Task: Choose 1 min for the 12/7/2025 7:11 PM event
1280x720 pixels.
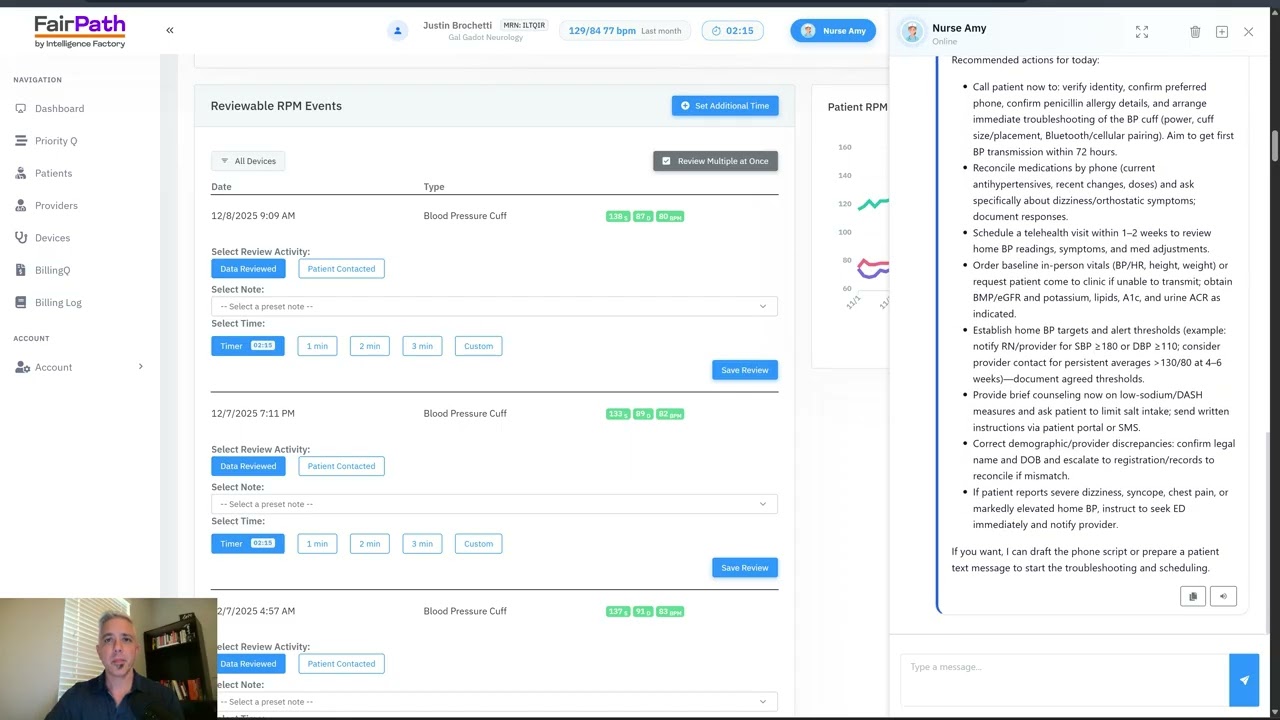Action: click(x=317, y=544)
